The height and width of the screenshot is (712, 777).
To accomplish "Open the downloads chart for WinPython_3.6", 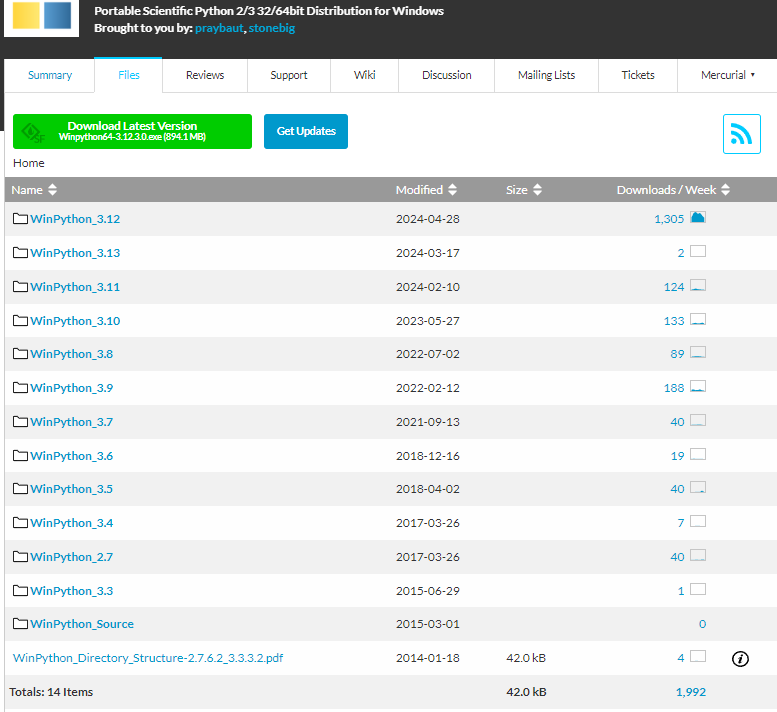I will tap(698, 454).
